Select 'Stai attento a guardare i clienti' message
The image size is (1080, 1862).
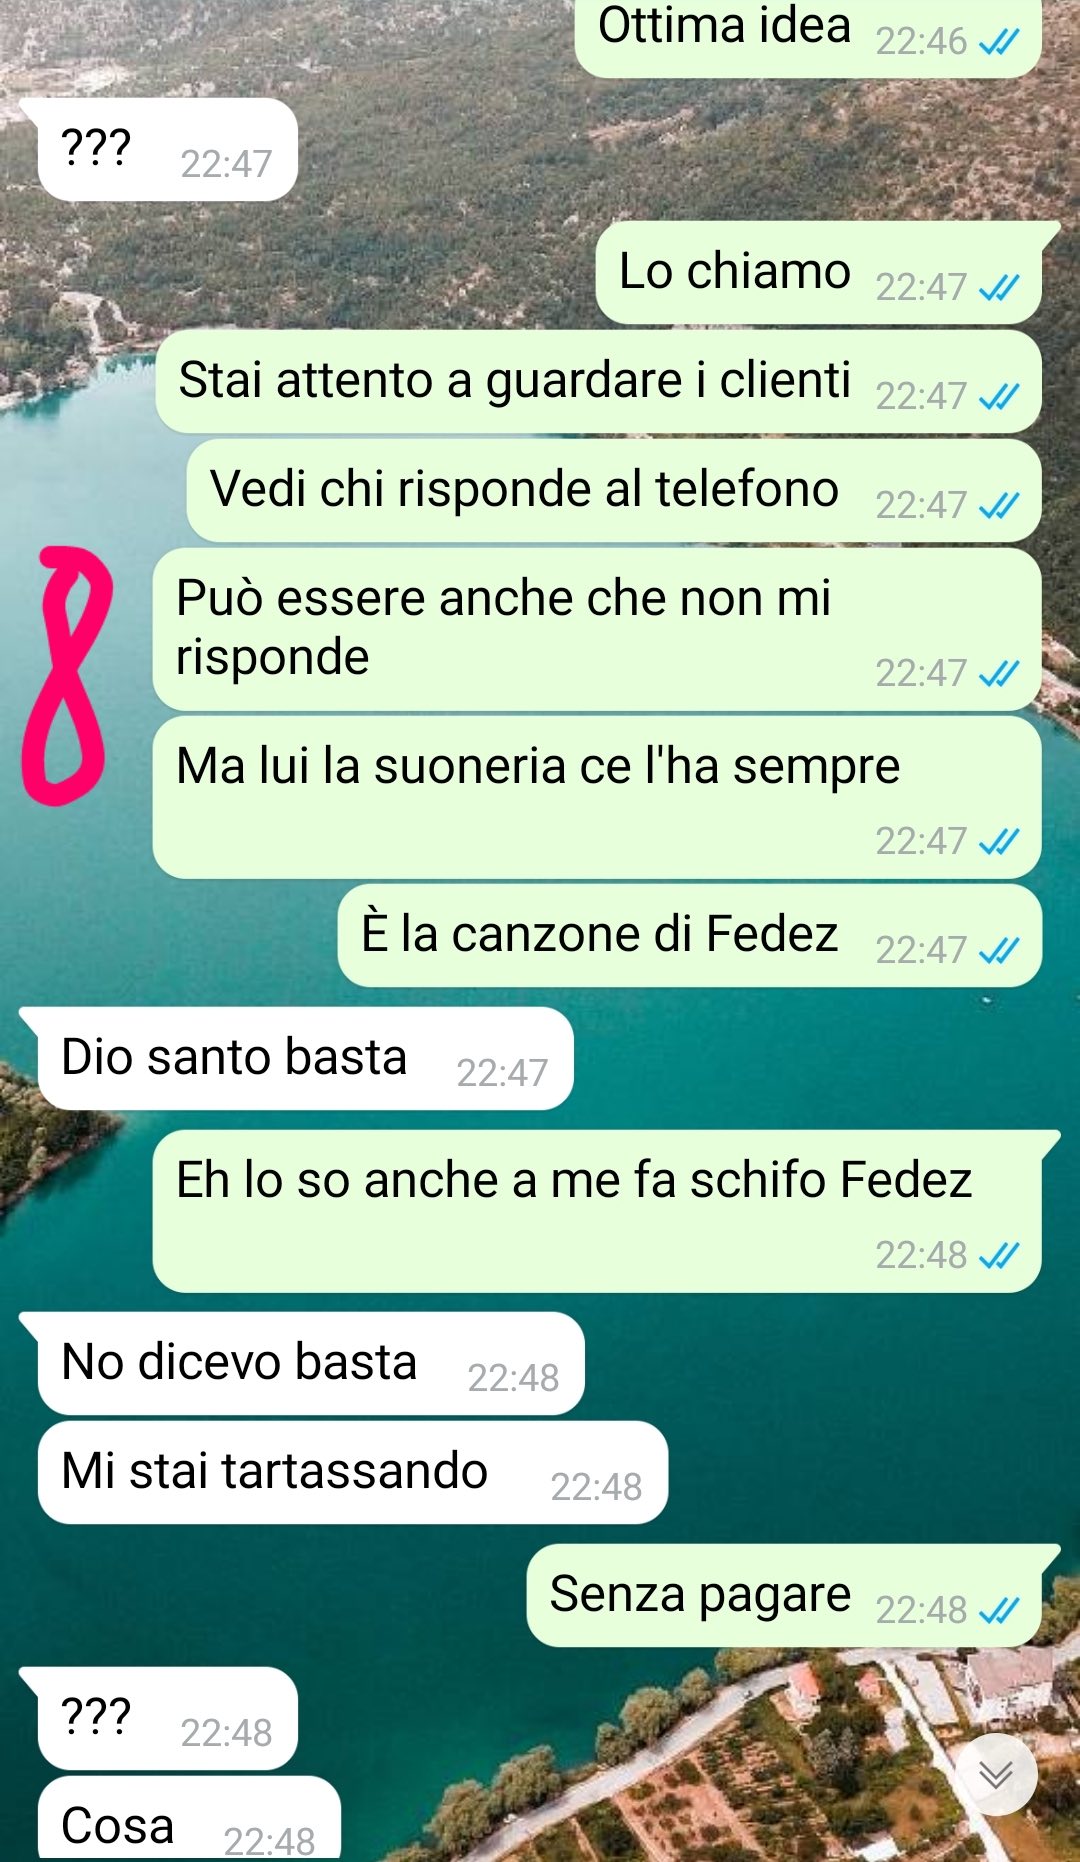tap(598, 382)
